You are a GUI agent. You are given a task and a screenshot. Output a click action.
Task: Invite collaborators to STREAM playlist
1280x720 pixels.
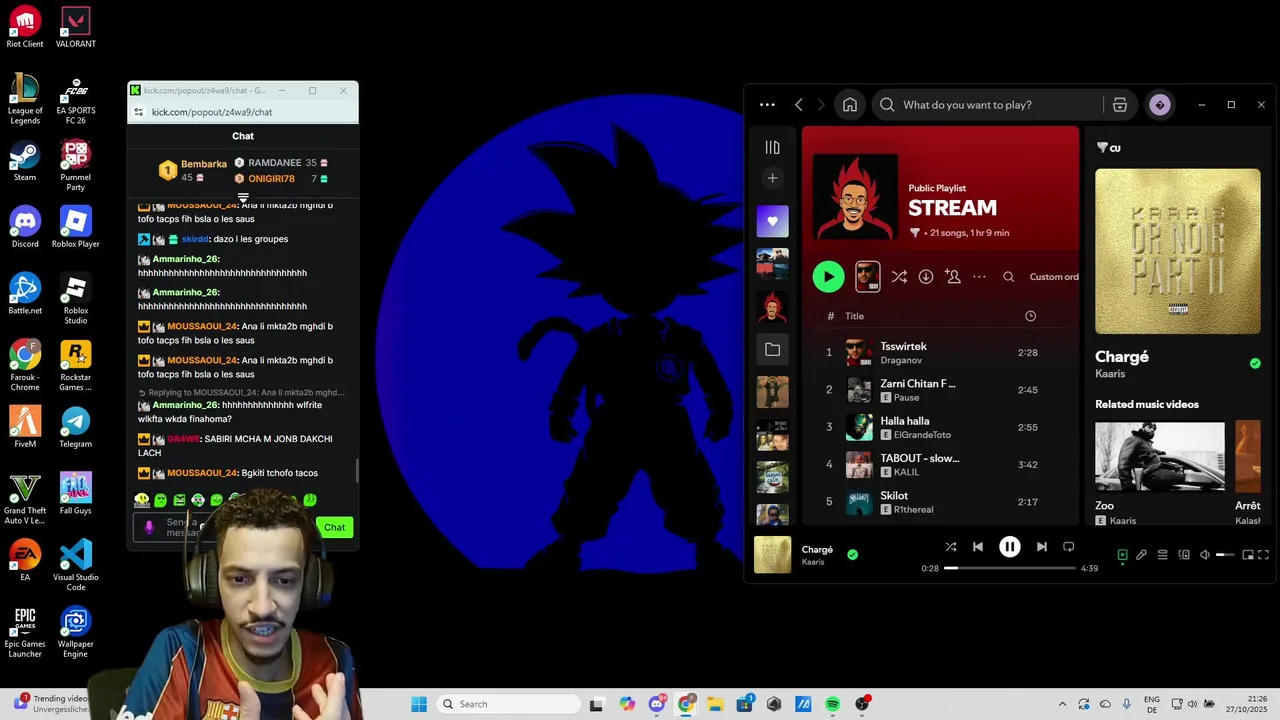(x=953, y=277)
